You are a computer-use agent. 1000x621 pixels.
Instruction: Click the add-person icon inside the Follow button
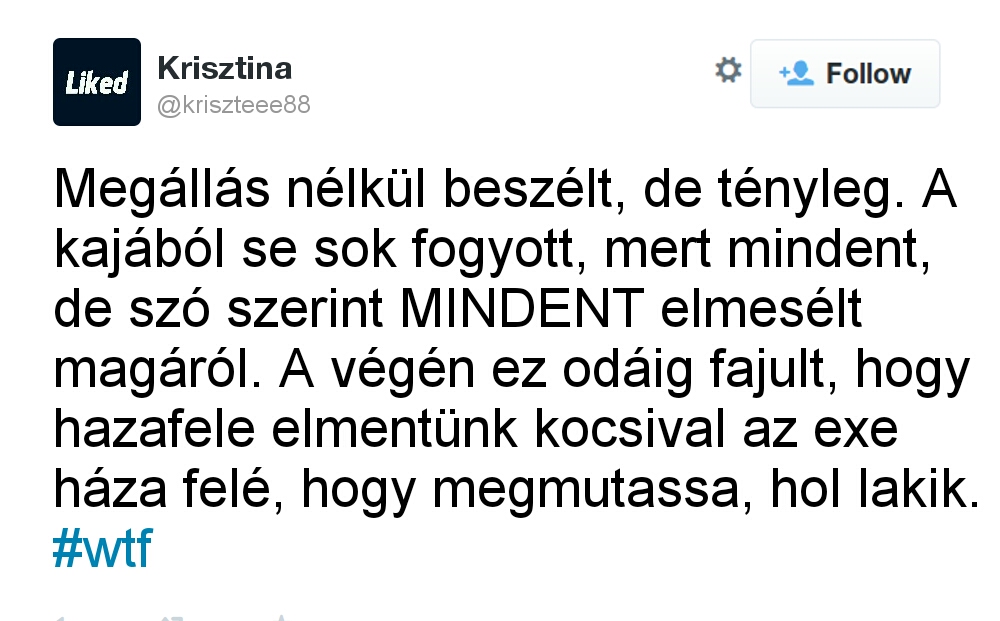click(x=796, y=73)
